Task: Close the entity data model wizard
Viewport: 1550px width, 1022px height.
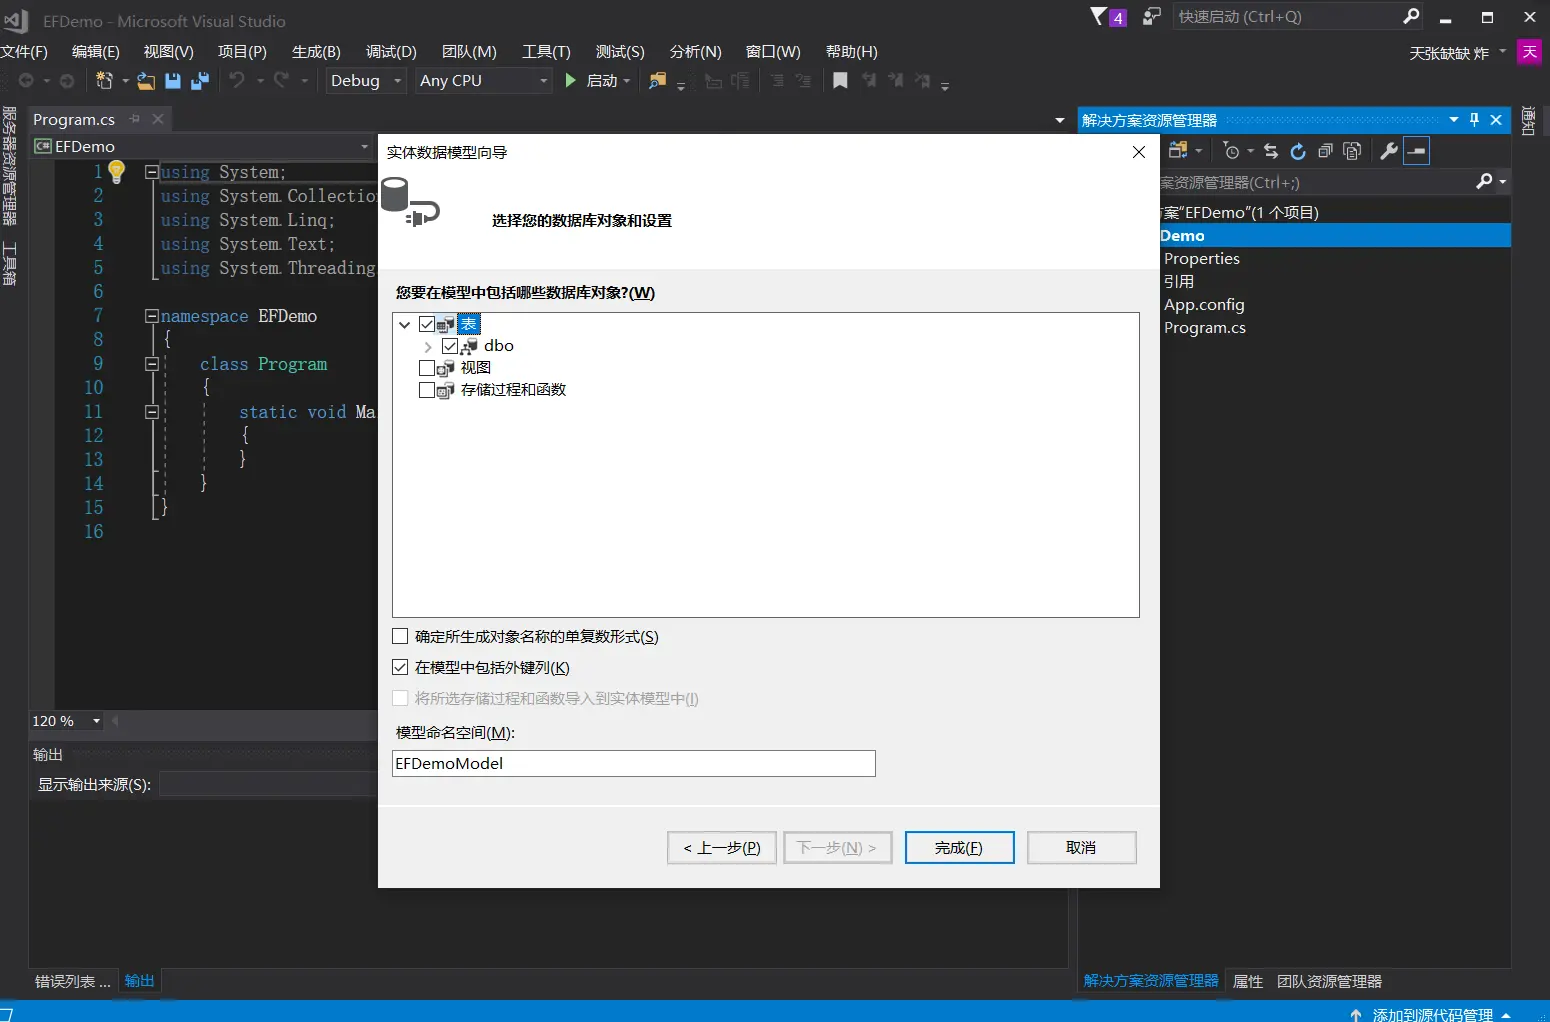Action: coord(1139,152)
